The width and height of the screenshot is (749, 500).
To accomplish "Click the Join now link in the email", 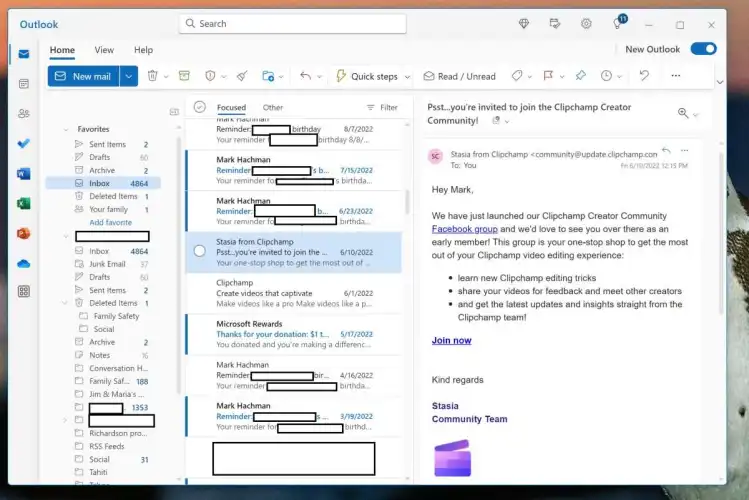I will point(451,340).
